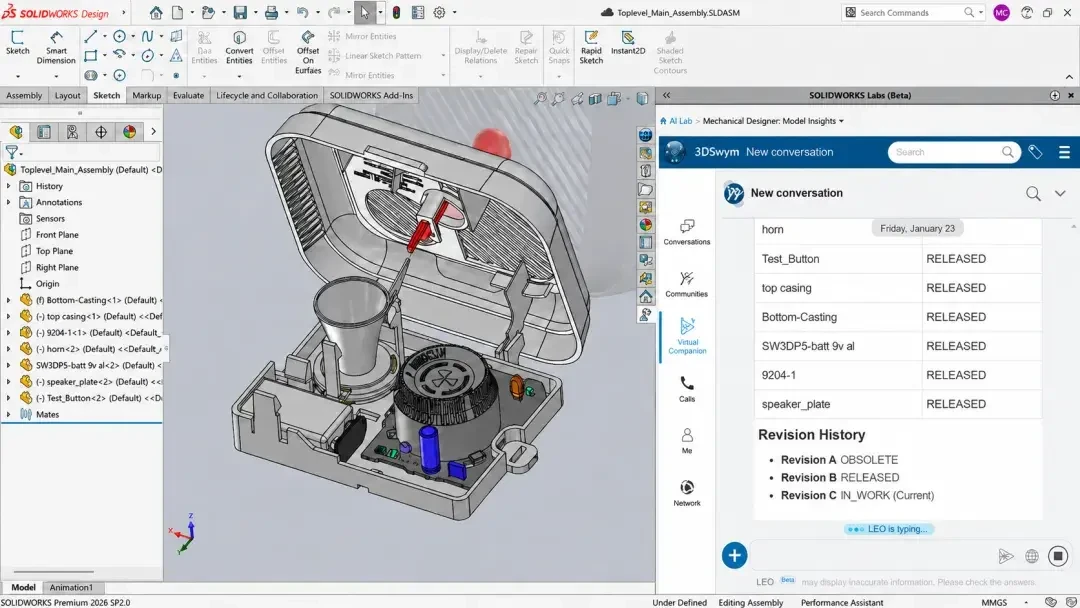
Task: Open Virtual Companion in sidebar
Action: [687, 336]
